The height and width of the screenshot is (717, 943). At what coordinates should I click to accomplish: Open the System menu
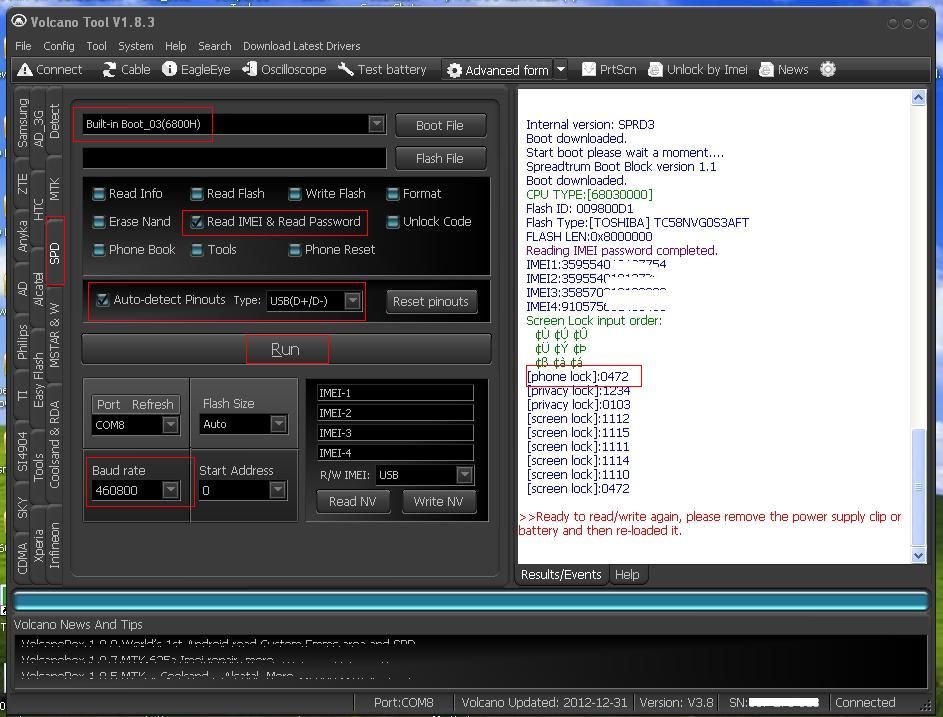click(135, 46)
